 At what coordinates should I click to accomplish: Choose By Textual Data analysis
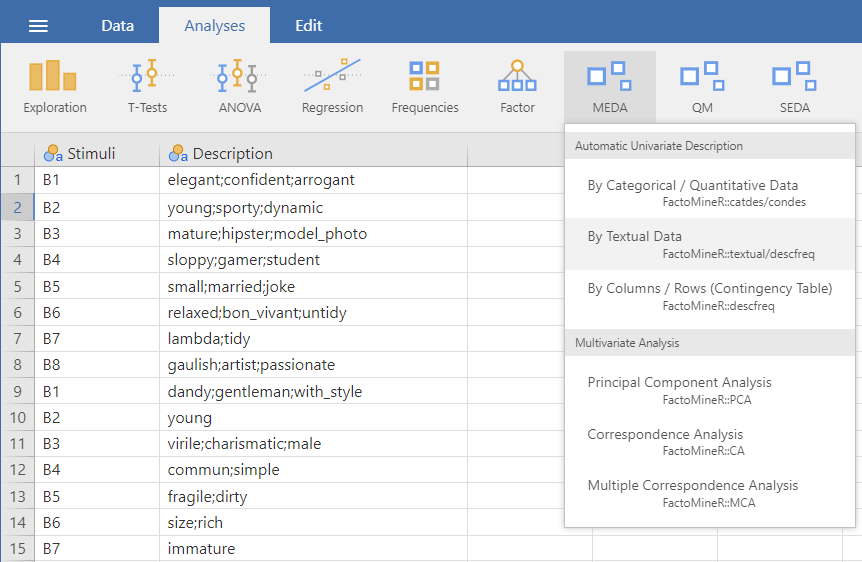pyautogui.click(x=710, y=244)
